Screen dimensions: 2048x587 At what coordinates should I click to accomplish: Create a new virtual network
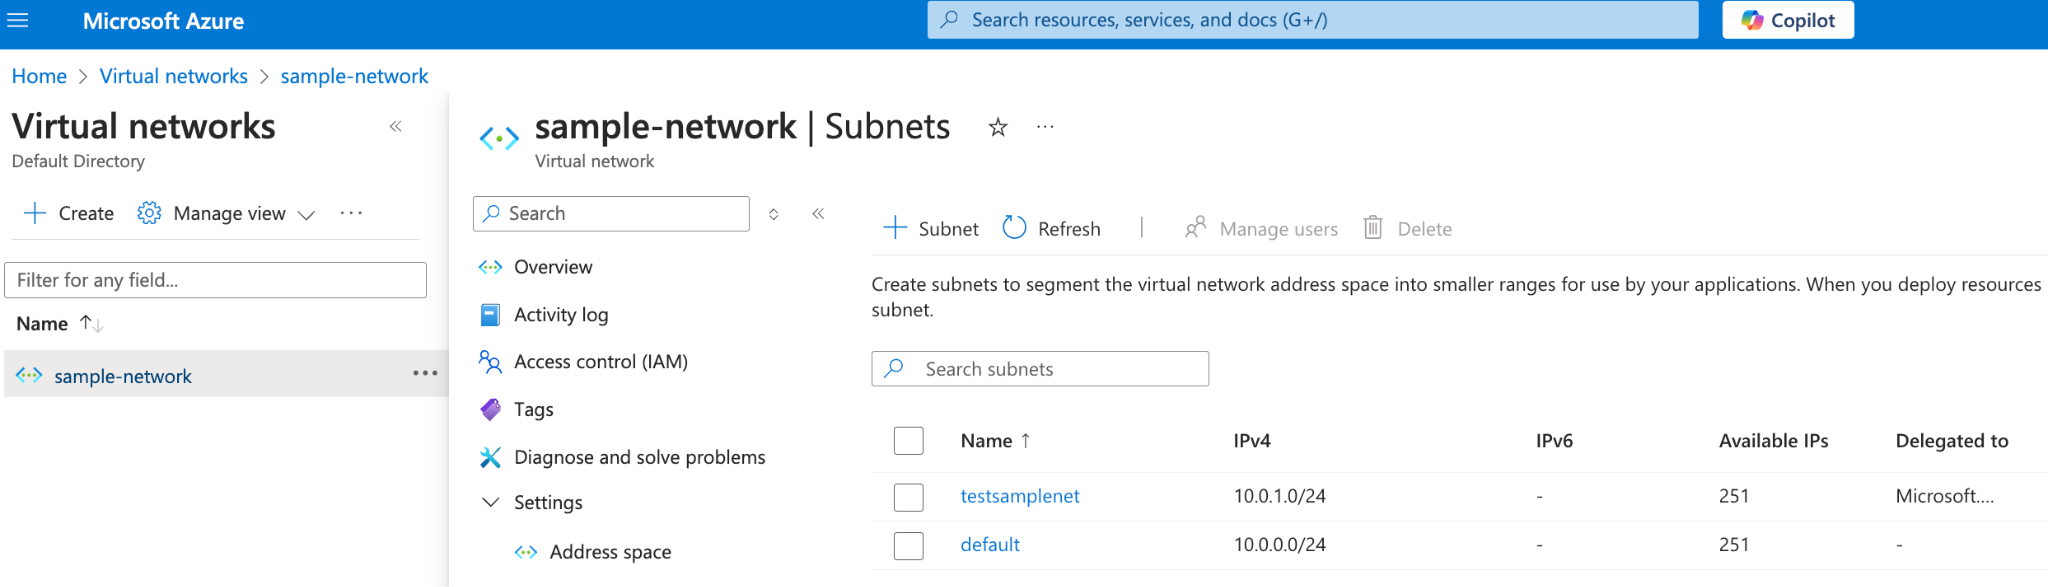pyautogui.click(x=69, y=213)
